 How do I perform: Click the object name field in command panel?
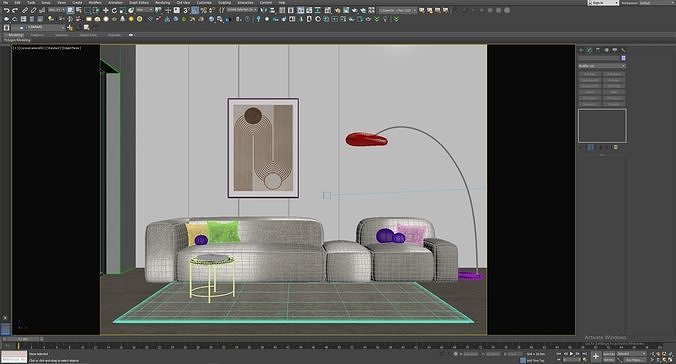[599, 58]
